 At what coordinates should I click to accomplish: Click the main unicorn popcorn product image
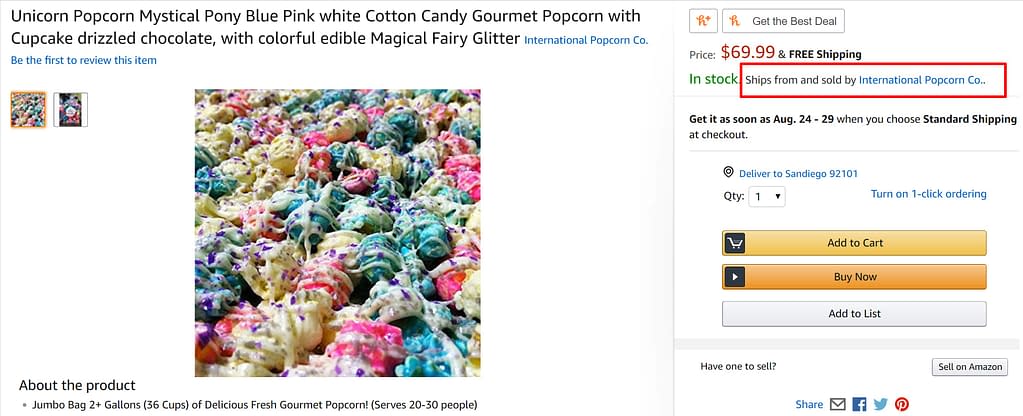click(x=337, y=232)
